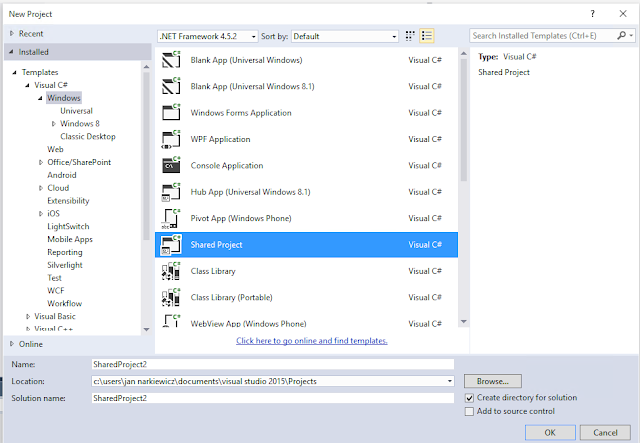The image size is (640, 443).
Task: Click the Browse... button
Action: (x=493, y=381)
